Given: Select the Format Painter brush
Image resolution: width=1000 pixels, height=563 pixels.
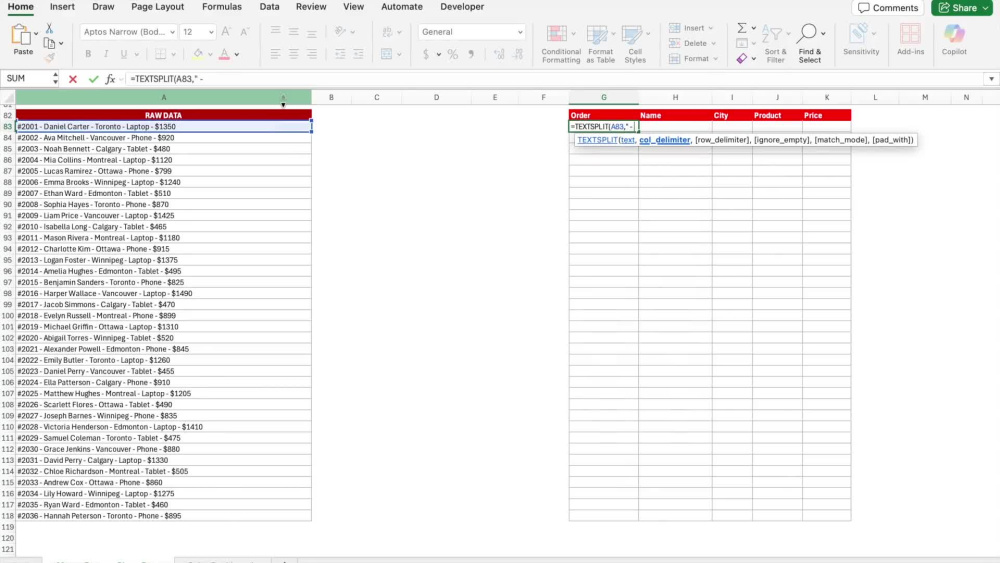Looking at the screenshot, I should [49, 57].
